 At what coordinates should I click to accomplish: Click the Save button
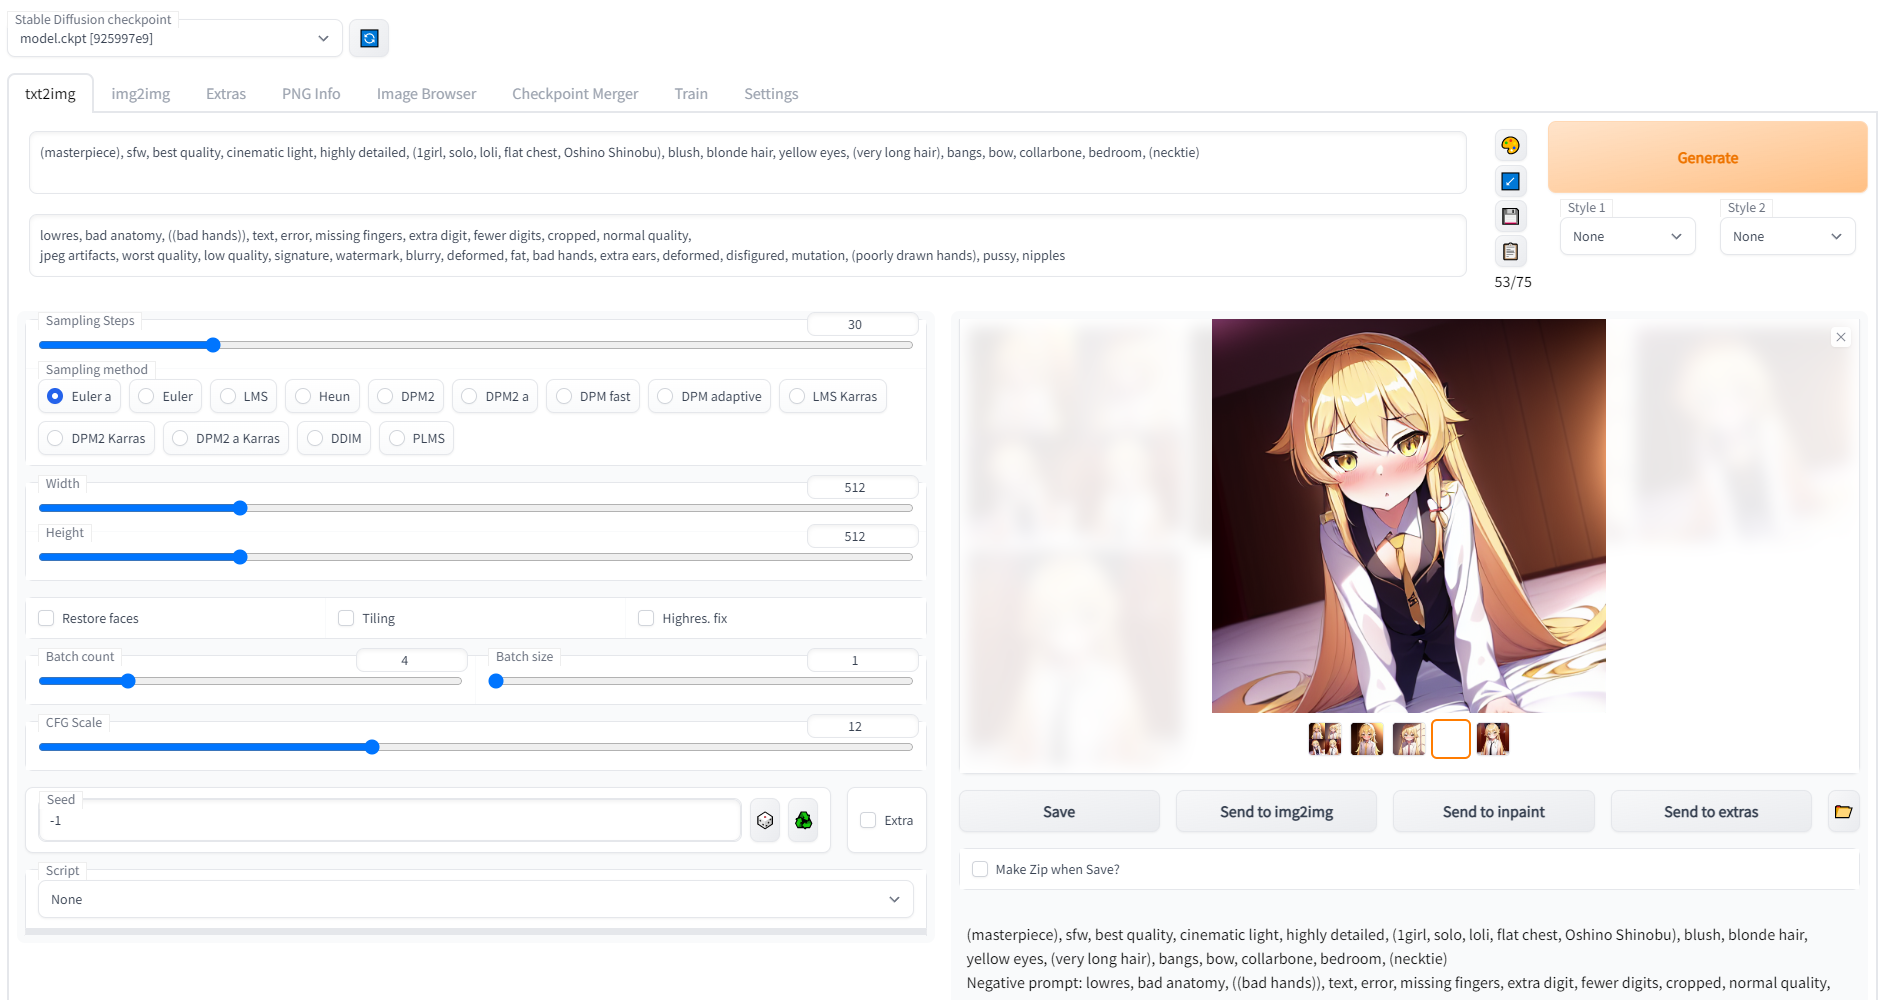(x=1059, y=811)
